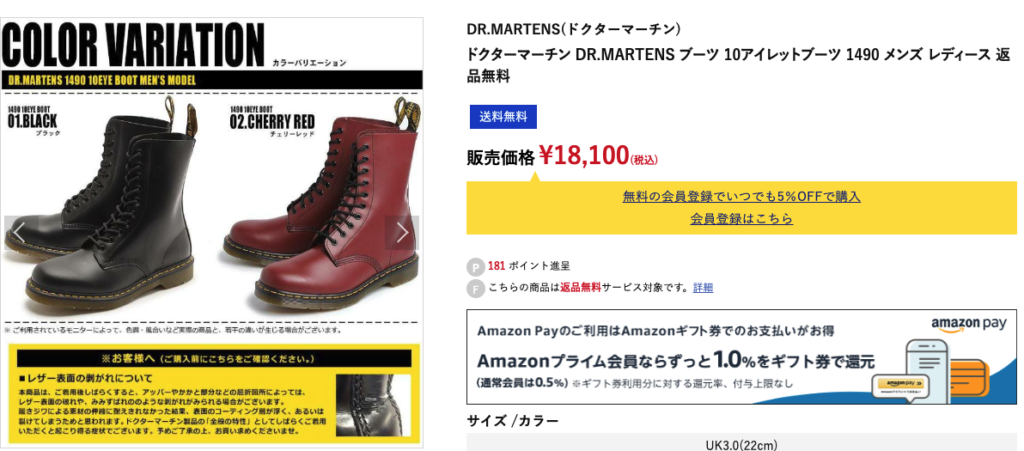Open the 無料の会員登録でいつでも5%OFFで購入 link

741,196
